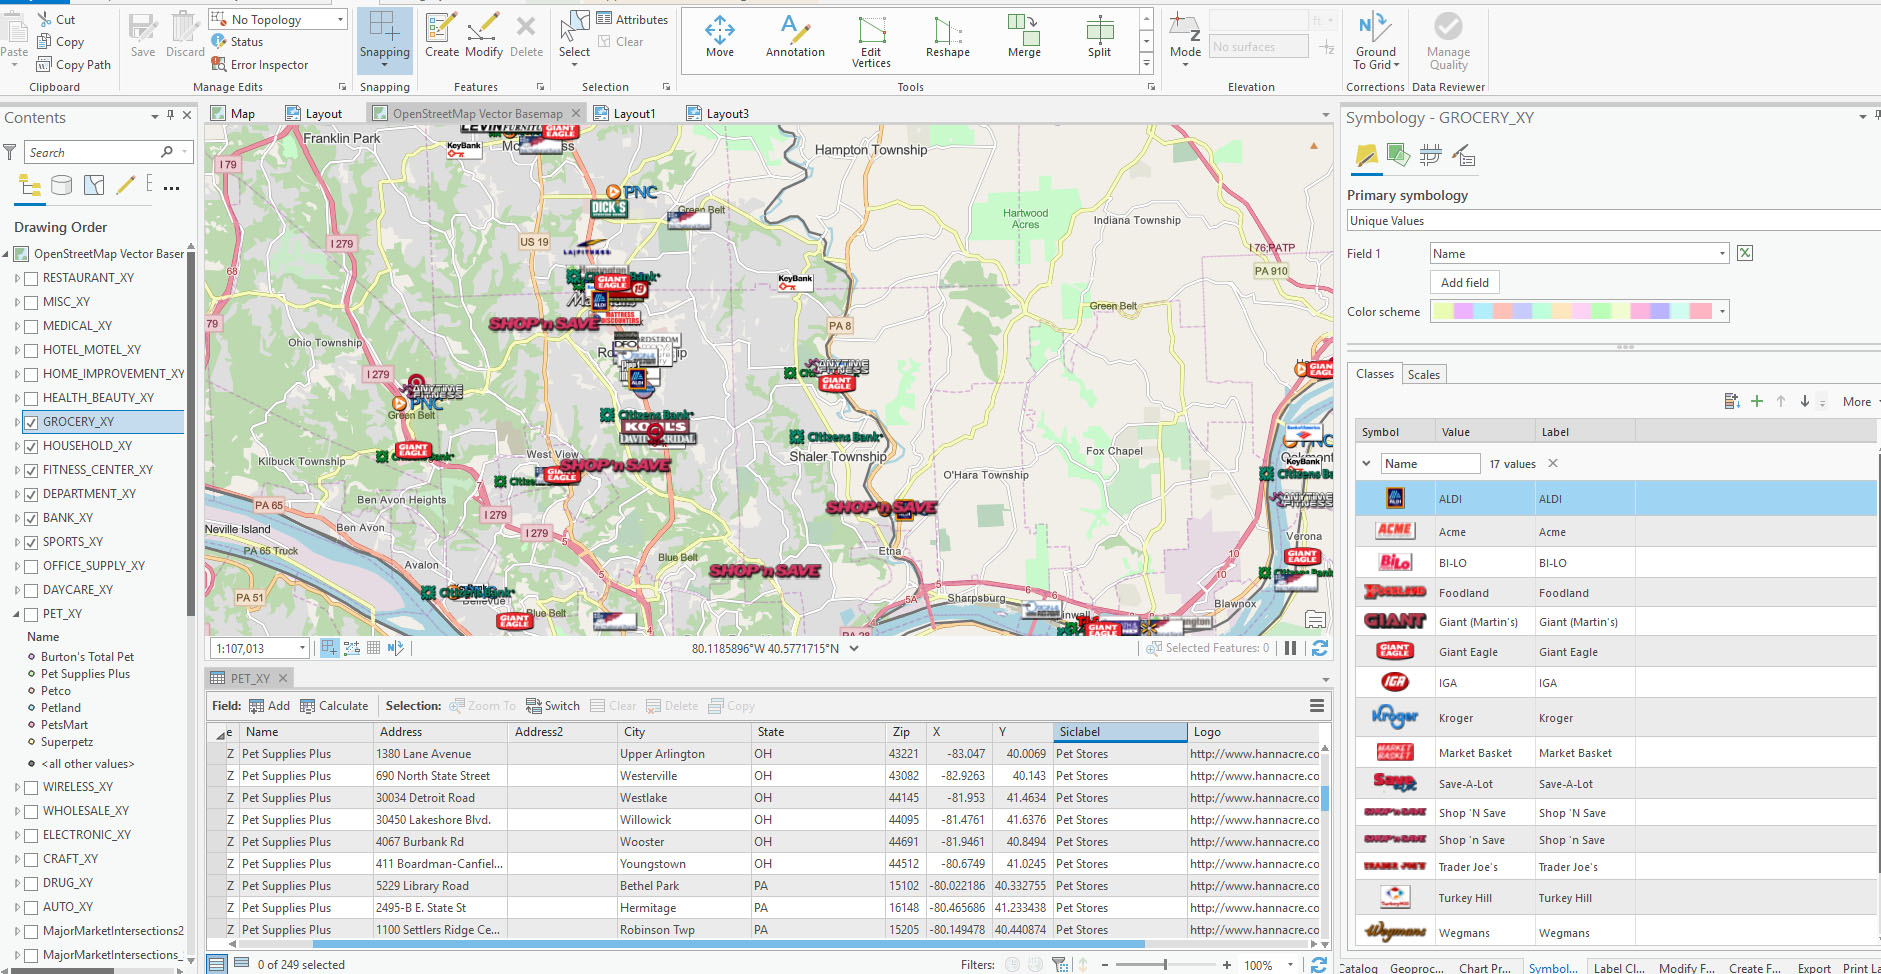Image resolution: width=1881 pixels, height=974 pixels.
Task: Select the Split tool
Action: pyautogui.click(x=1099, y=36)
